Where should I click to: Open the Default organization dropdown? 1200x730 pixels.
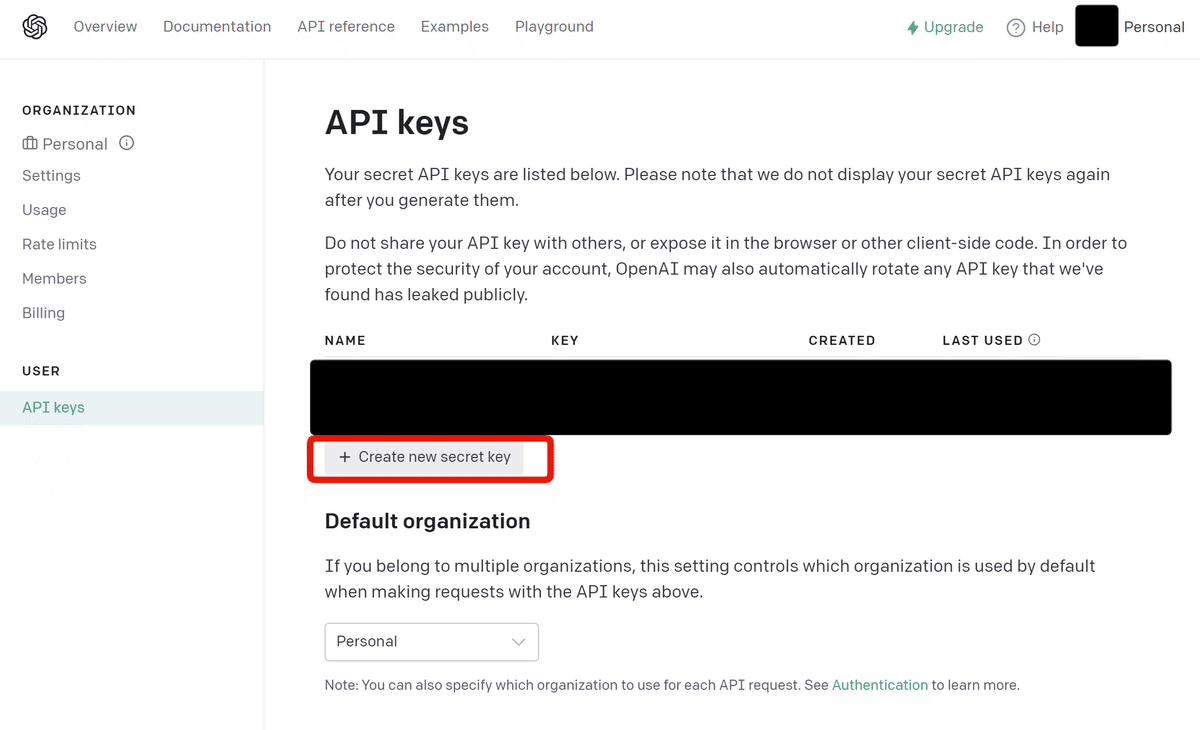point(432,642)
